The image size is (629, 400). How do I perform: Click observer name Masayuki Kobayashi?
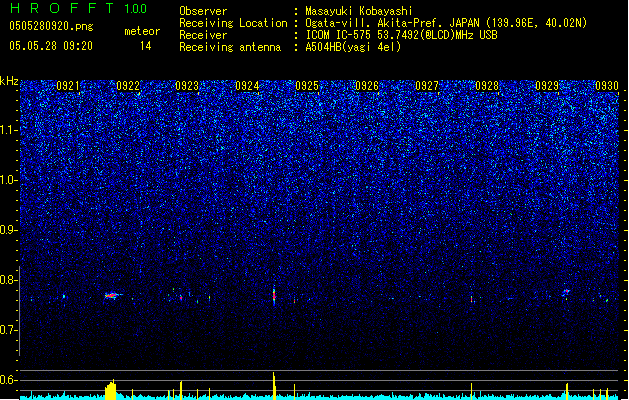click(359, 11)
